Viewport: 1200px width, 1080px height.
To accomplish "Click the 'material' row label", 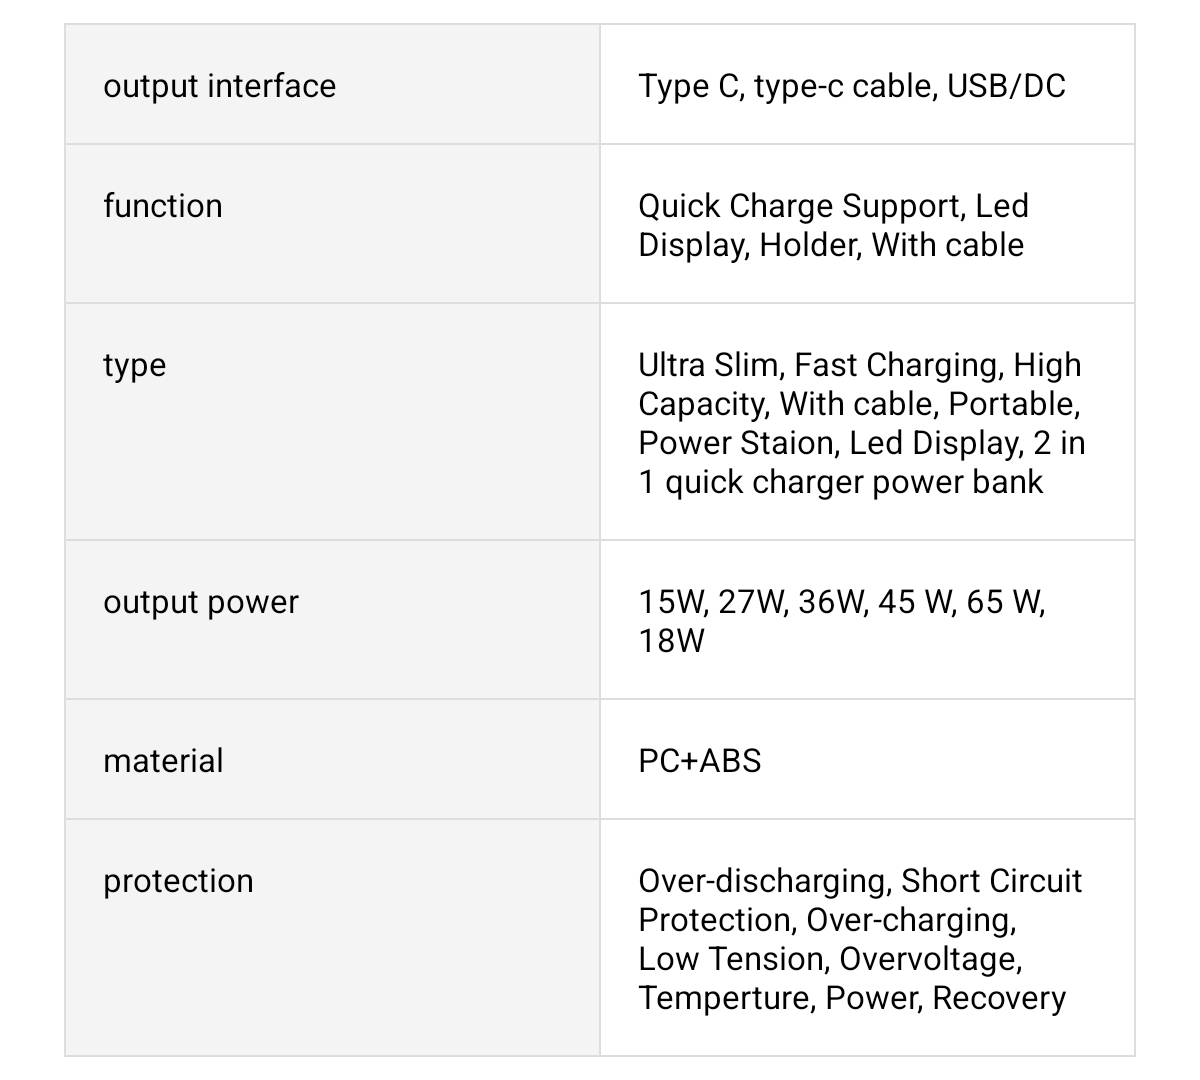I will [163, 761].
